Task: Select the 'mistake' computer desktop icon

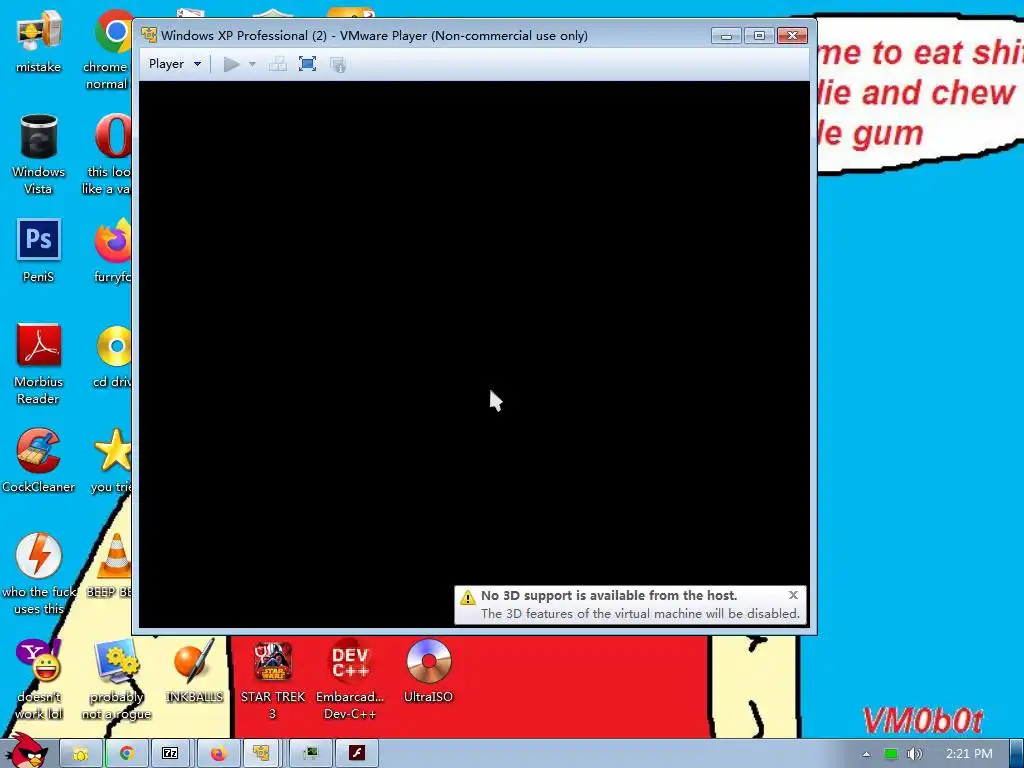Action: pyautogui.click(x=39, y=40)
